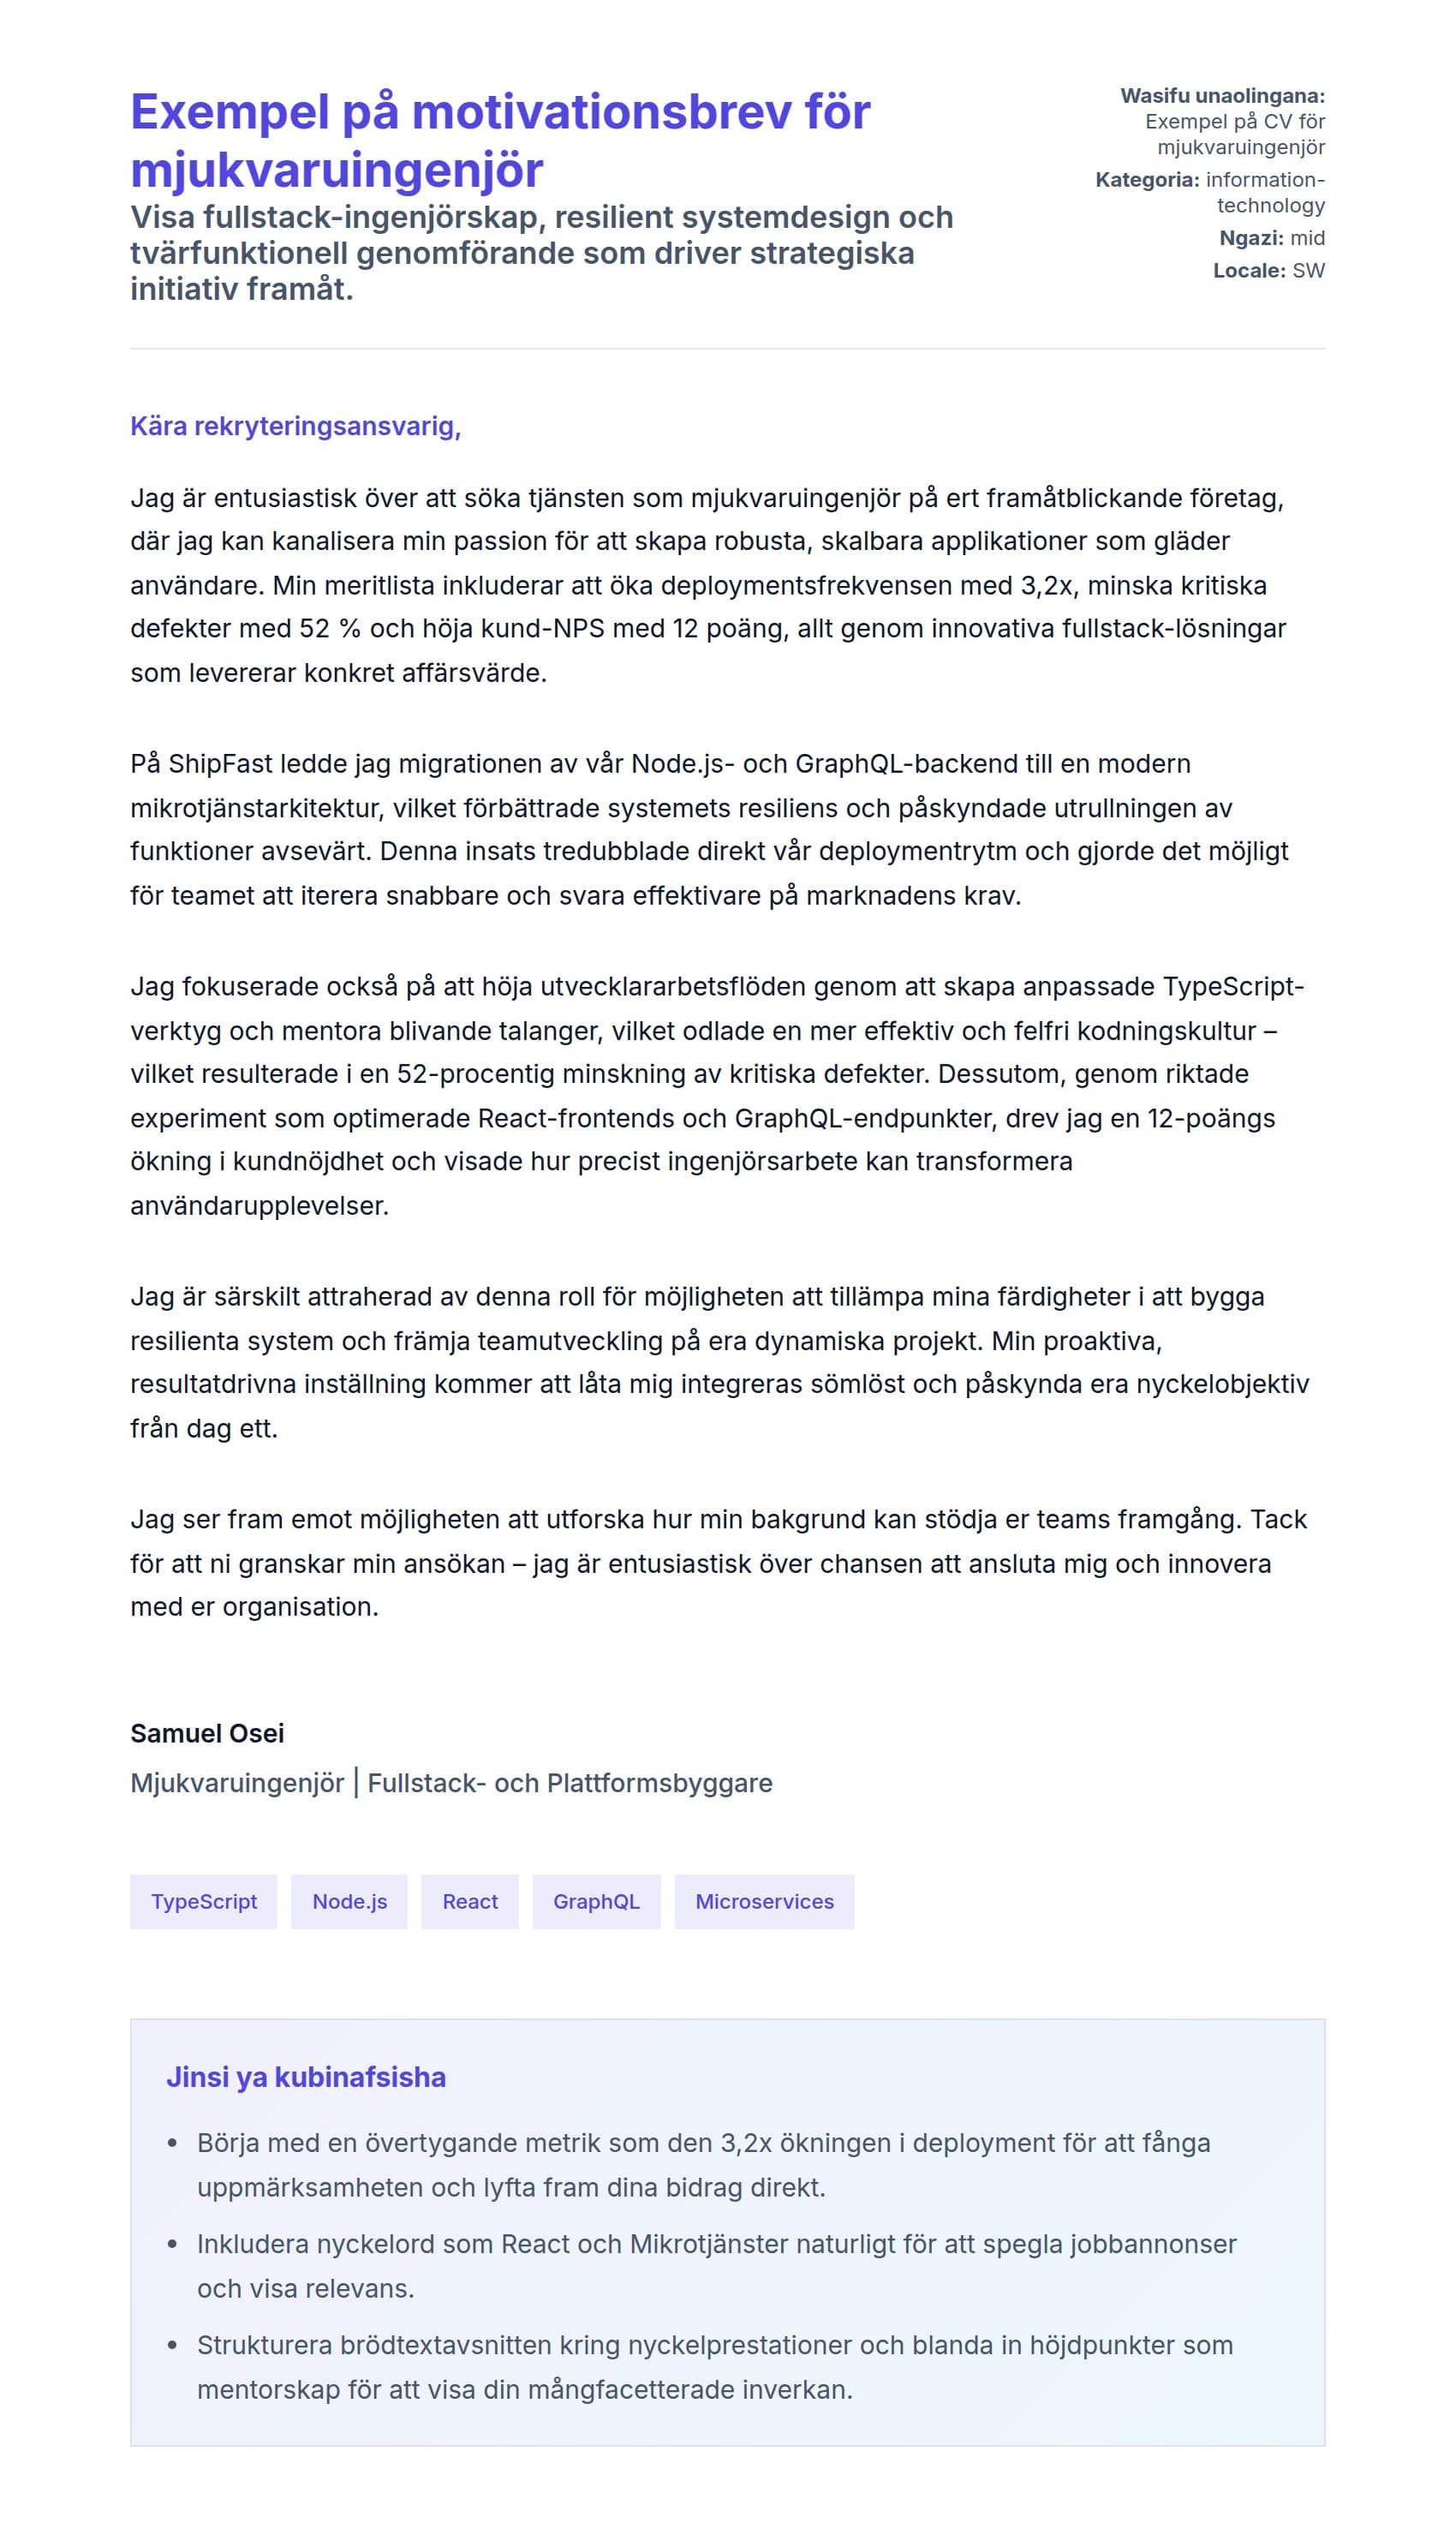This screenshot has height=2529, width=1456.
Task: Click the 'Jinsi ya kubinafsisha' heading
Action: pyautogui.click(x=306, y=2077)
